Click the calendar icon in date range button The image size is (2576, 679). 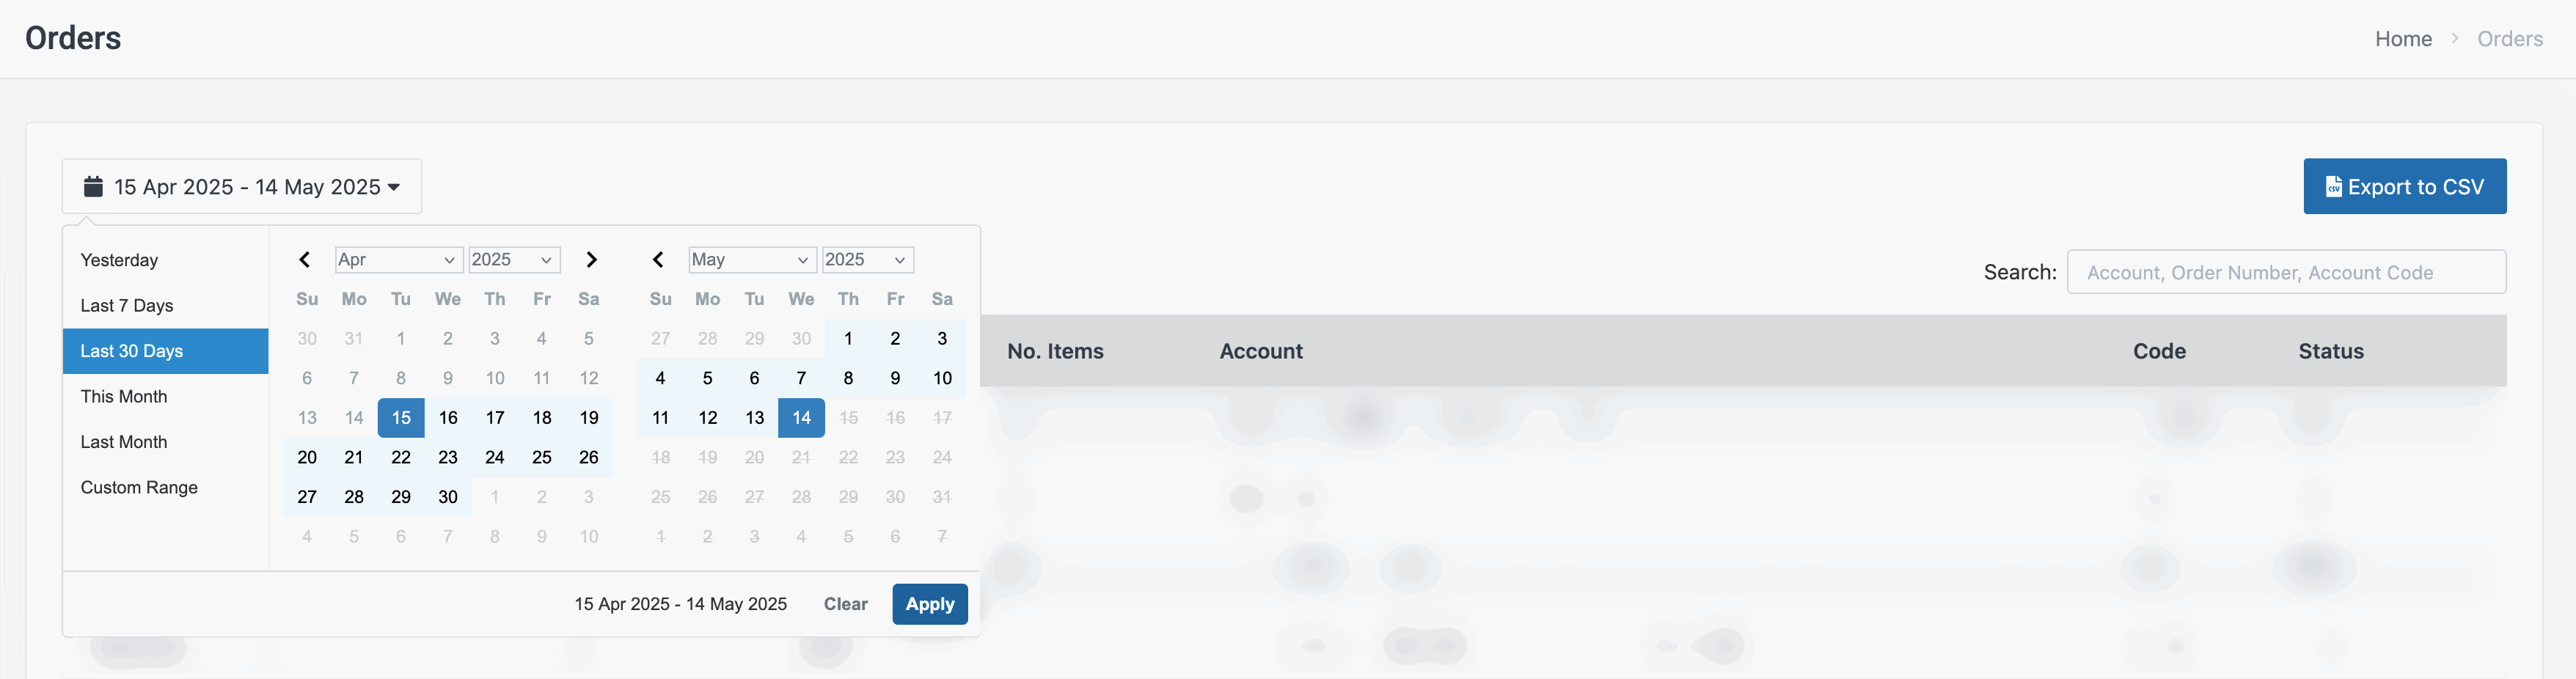(x=93, y=187)
